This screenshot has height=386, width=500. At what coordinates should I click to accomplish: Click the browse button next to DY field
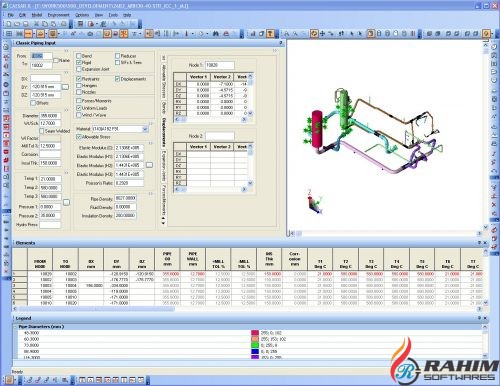(65, 87)
